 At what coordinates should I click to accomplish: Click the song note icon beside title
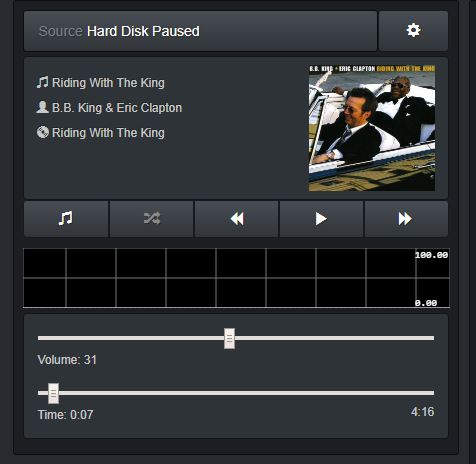click(x=42, y=82)
